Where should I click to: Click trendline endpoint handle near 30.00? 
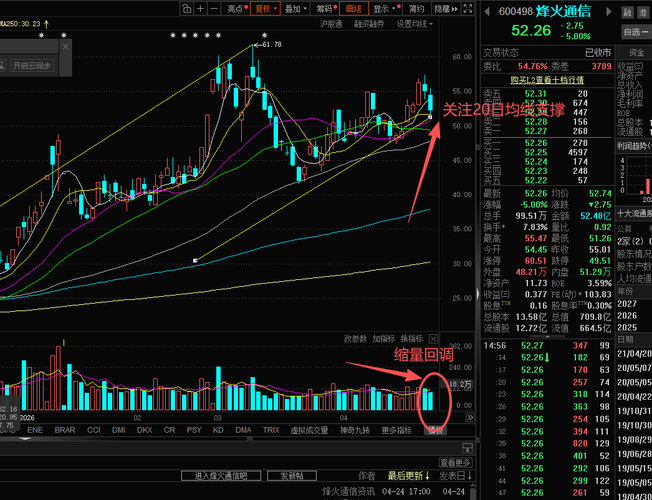click(195, 260)
